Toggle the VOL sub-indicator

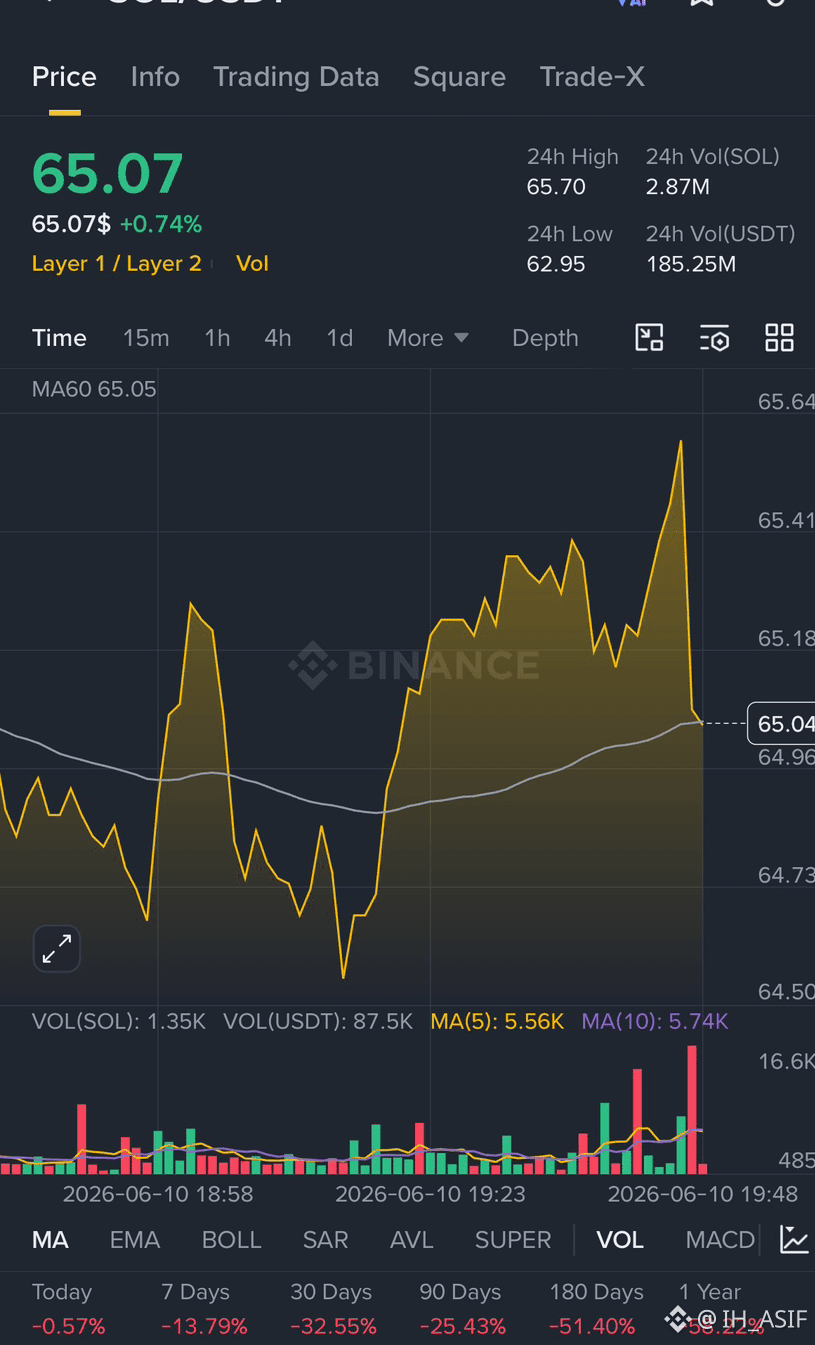tap(620, 1240)
